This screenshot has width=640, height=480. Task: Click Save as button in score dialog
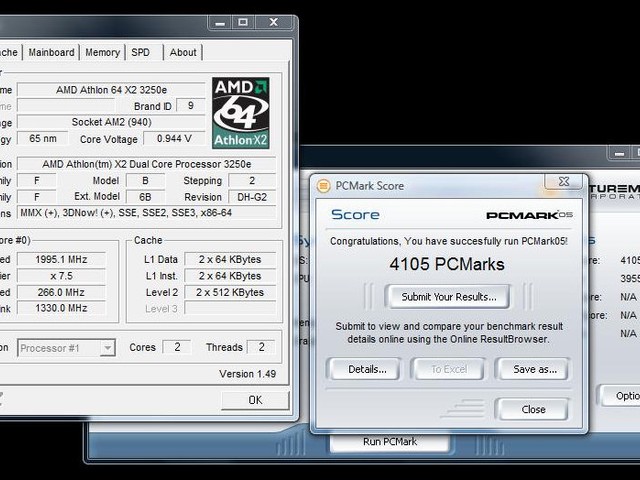(533, 369)
